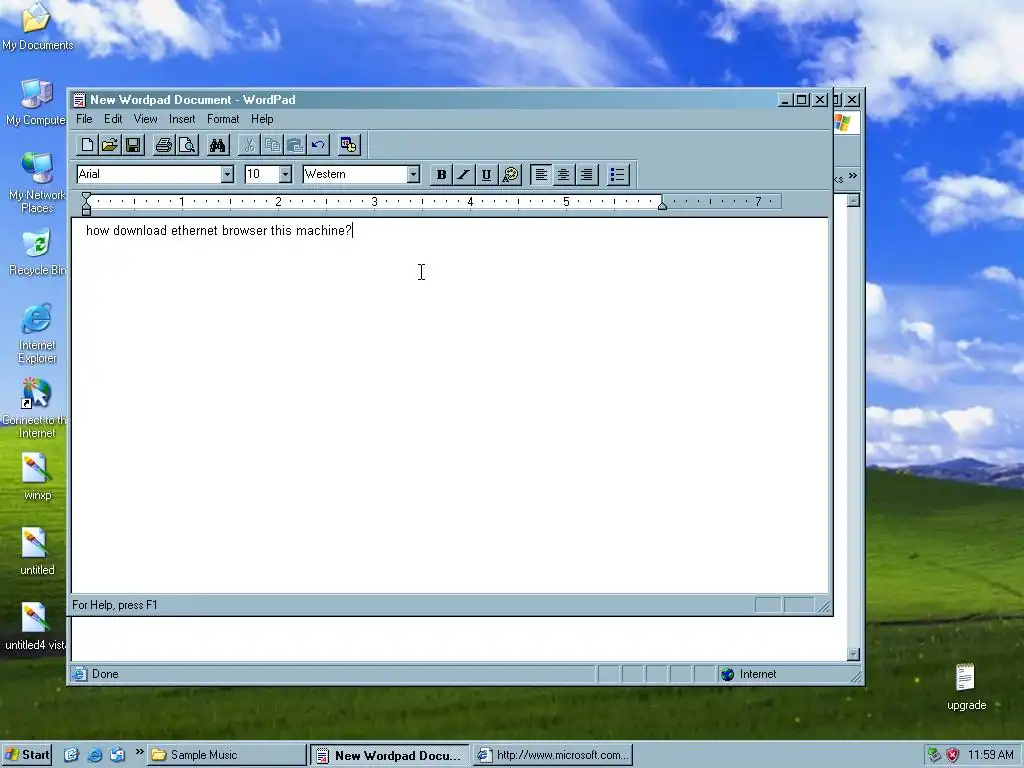The width and height of the screenshot is (1024, 768).
Task: Select My Computer desktop icon
Action: point(37,102)
